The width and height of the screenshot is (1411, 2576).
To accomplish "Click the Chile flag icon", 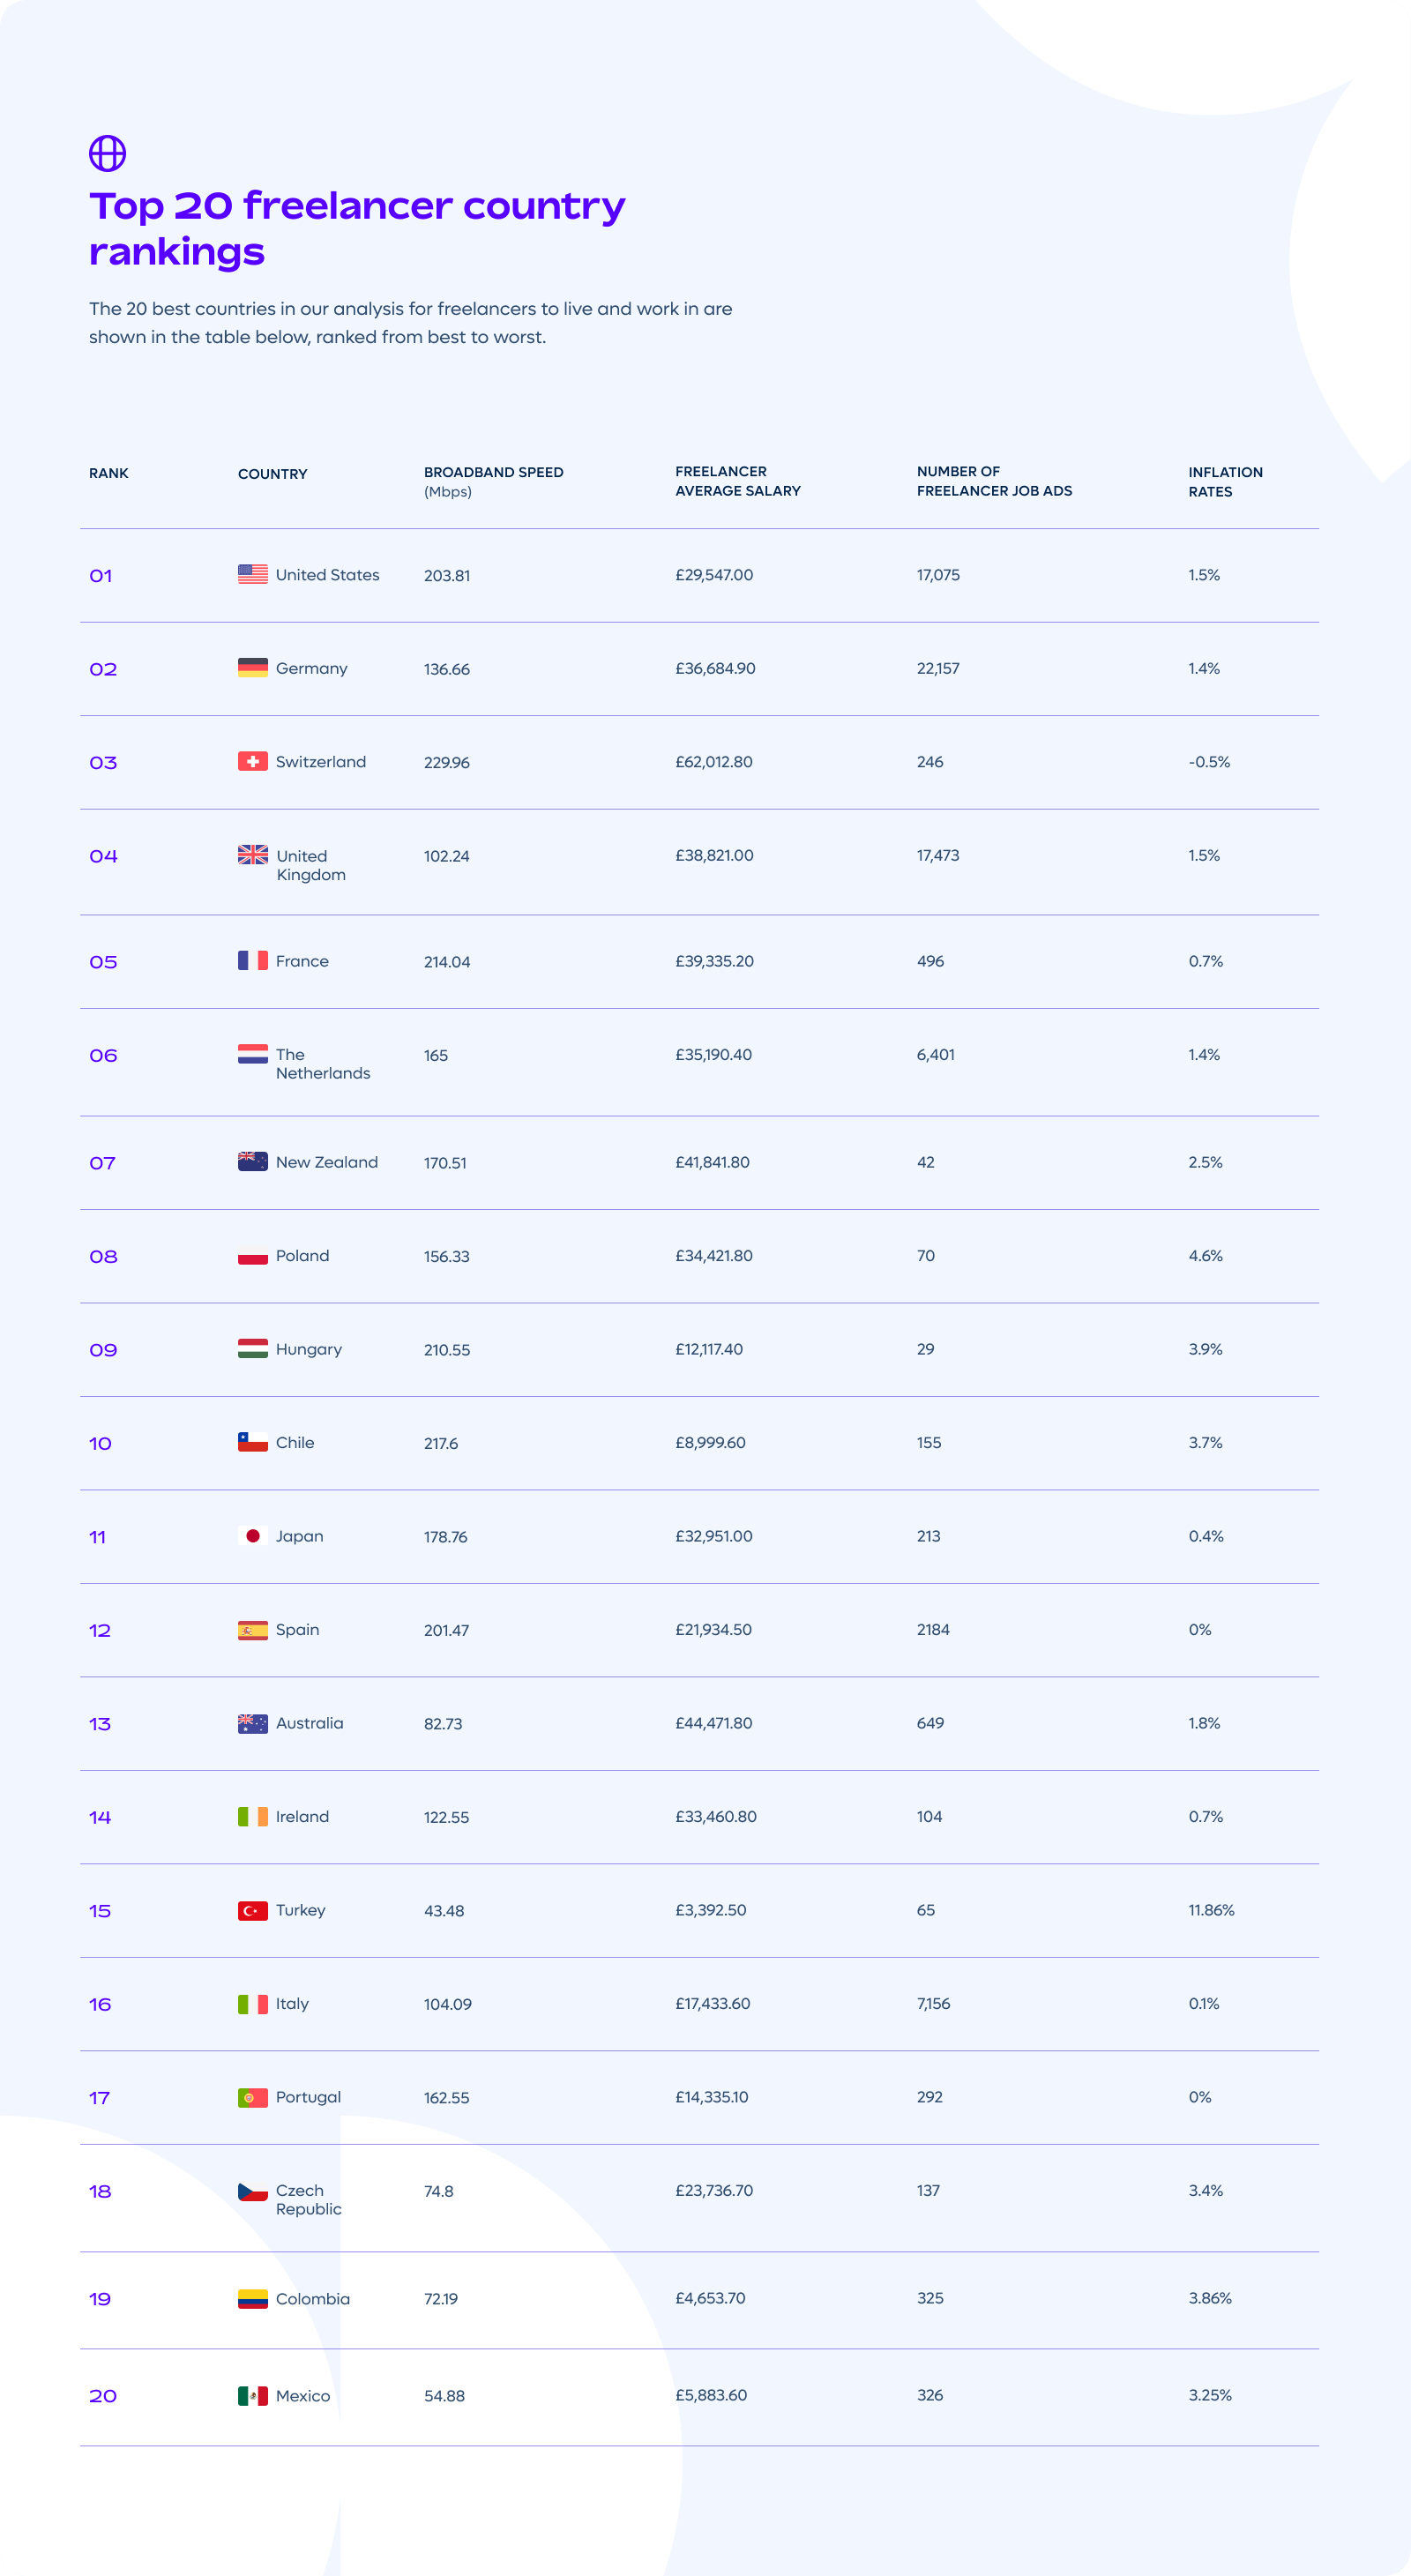I will 252,1441.
